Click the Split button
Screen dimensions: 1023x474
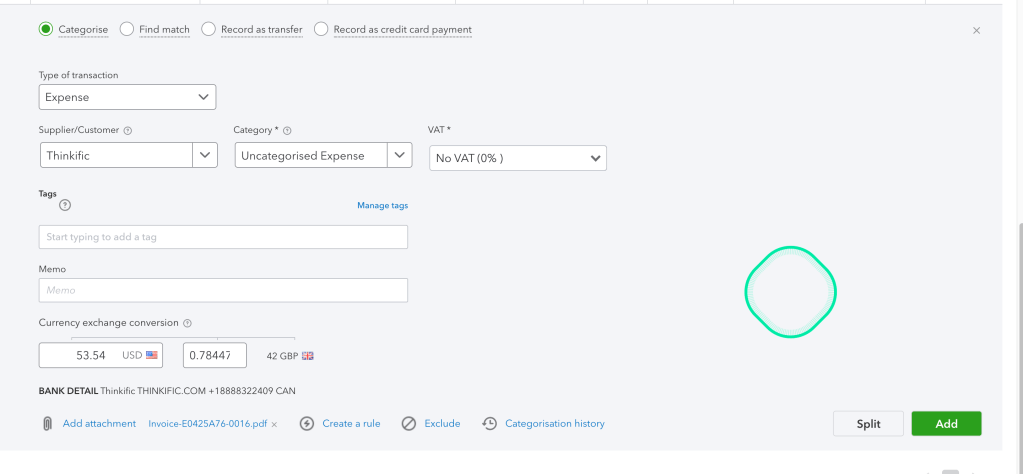(x=868, y=424)
